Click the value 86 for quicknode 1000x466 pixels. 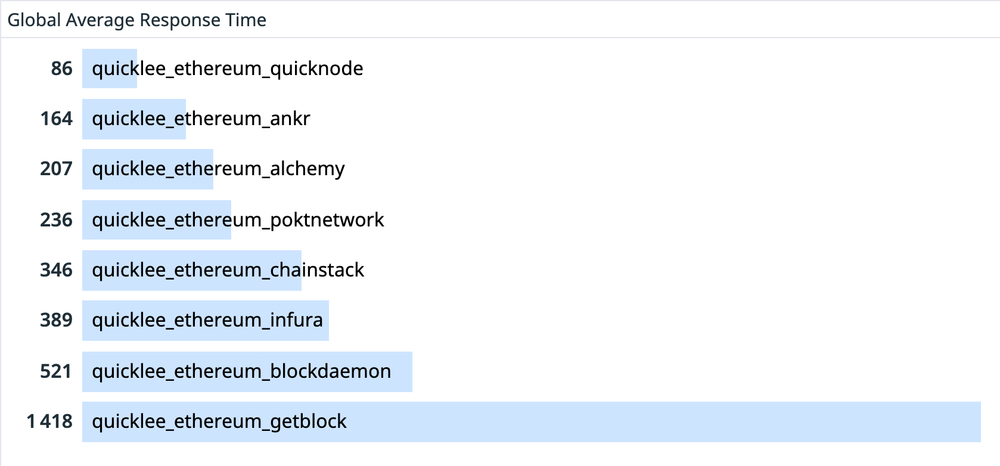click(62, 68)
